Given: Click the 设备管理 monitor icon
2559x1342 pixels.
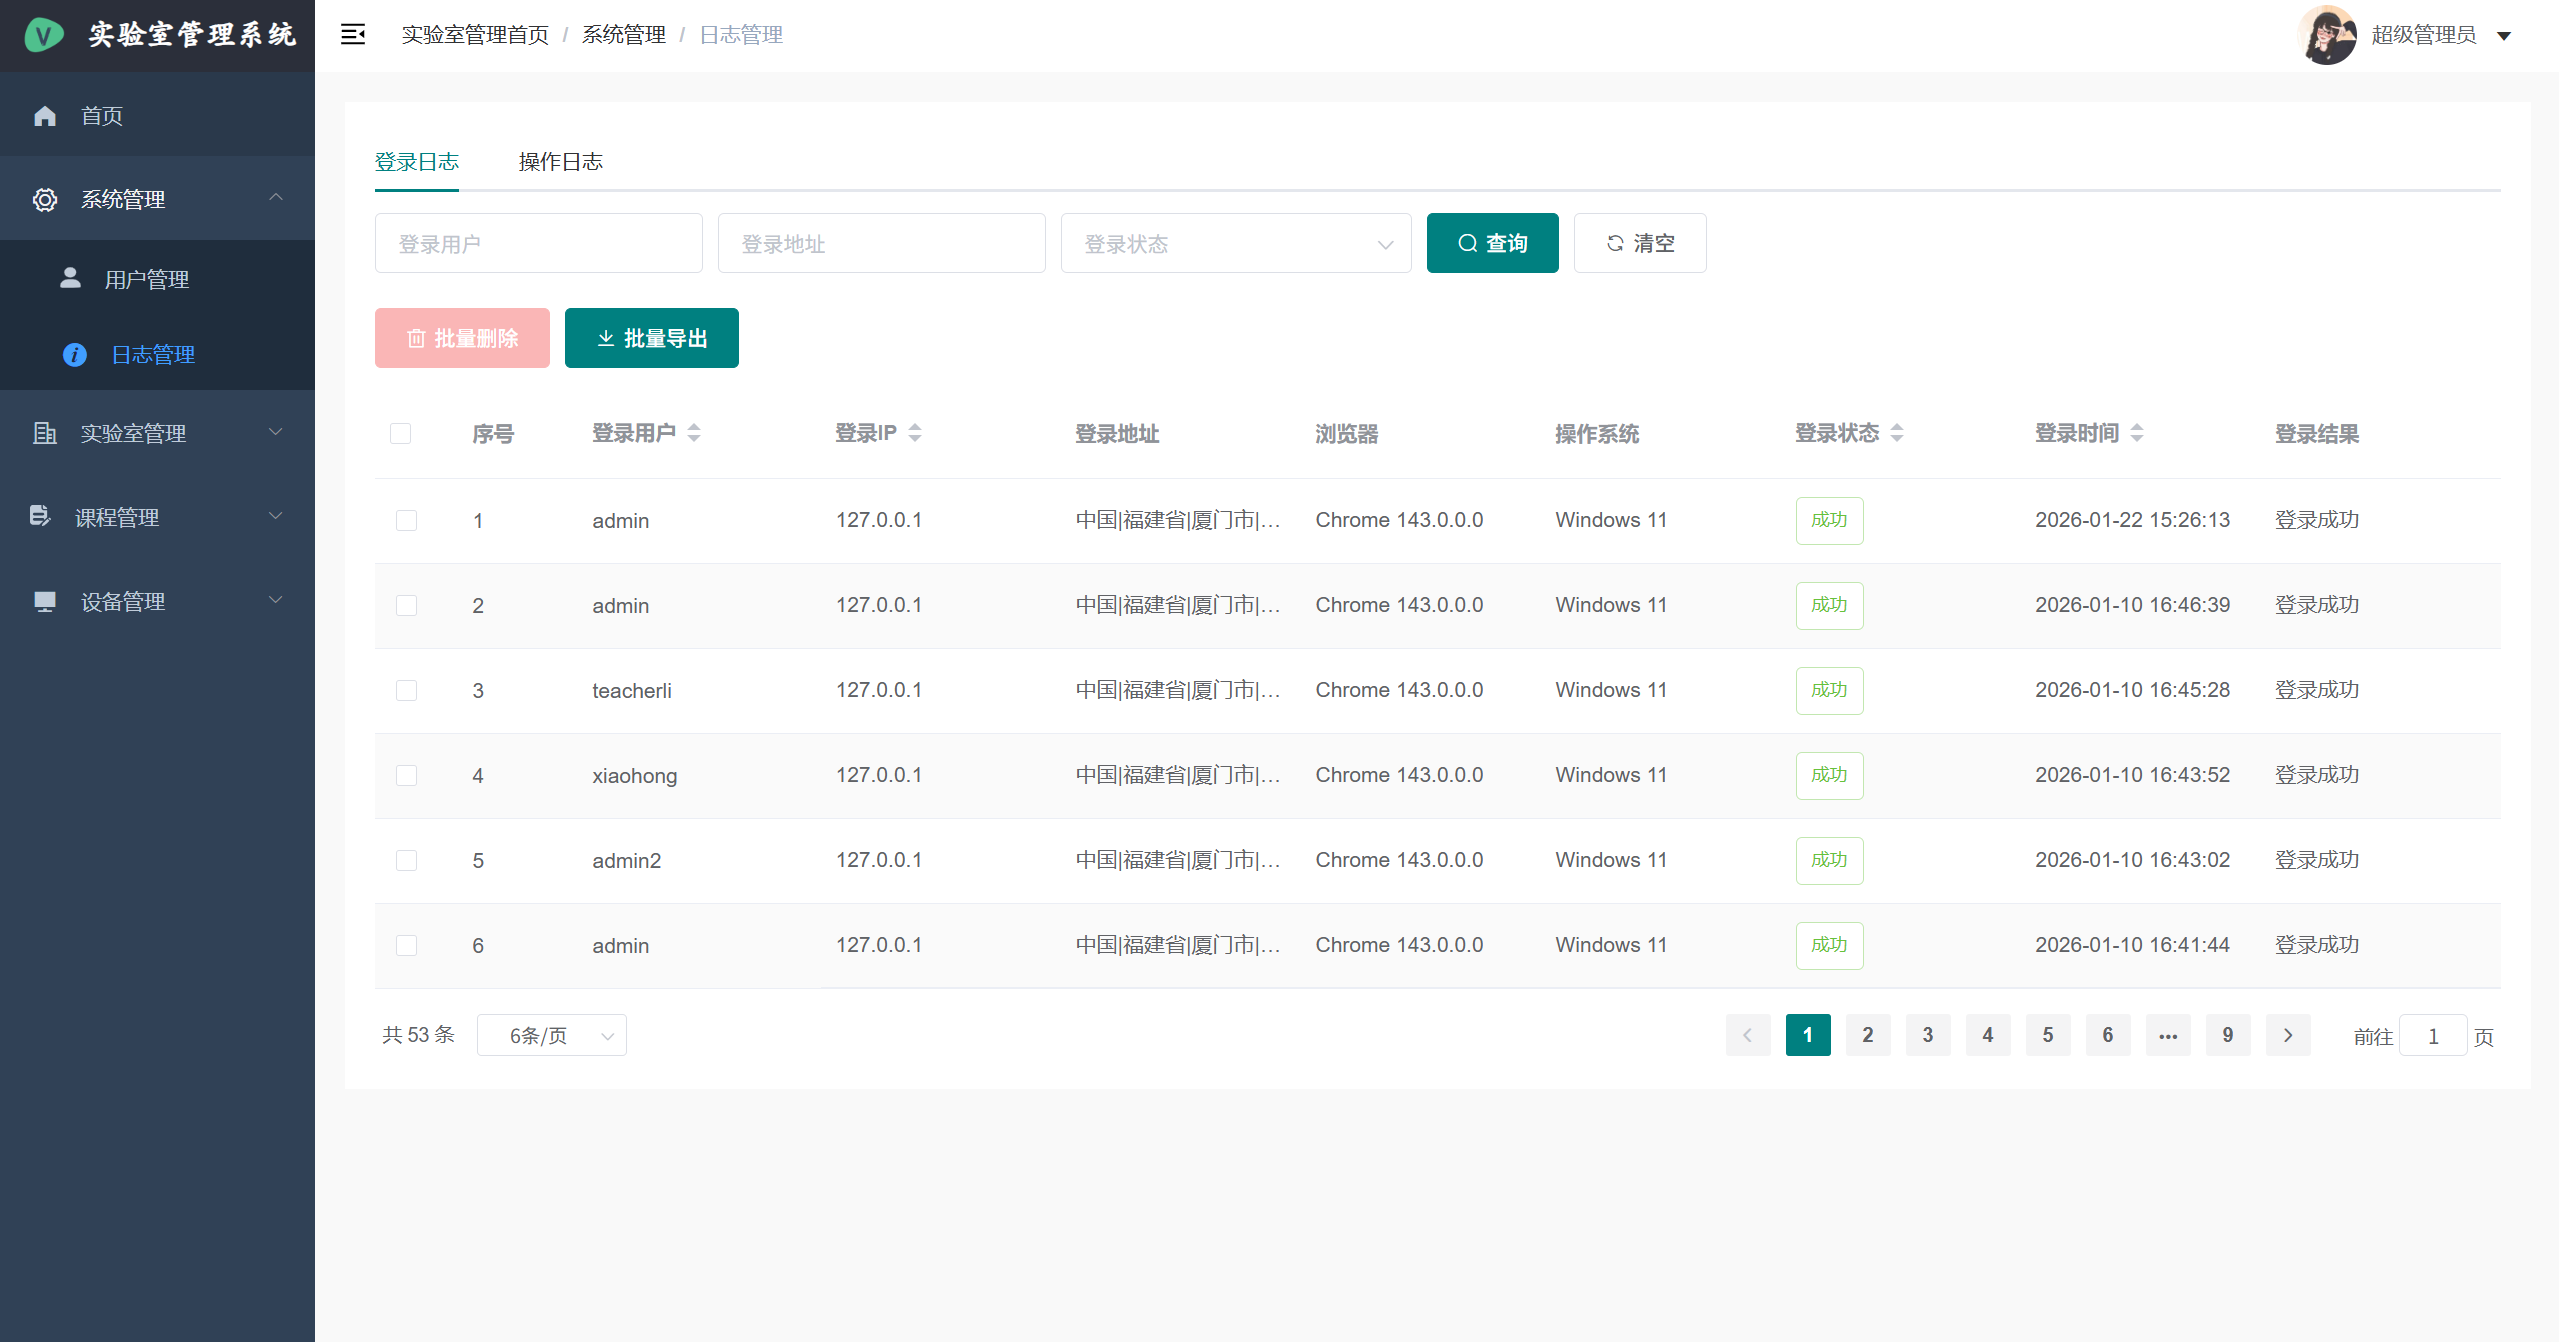Looking at the screenshot, I should click(45, 601).
